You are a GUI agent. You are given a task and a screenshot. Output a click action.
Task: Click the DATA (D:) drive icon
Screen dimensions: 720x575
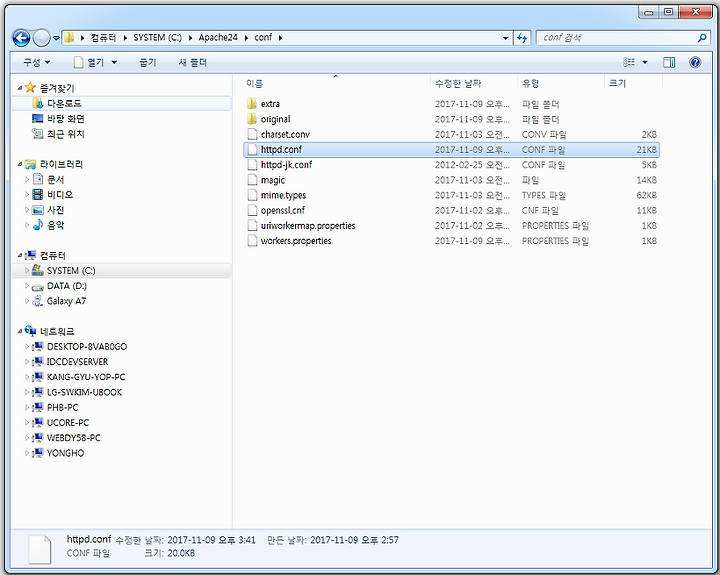point(38,286)
